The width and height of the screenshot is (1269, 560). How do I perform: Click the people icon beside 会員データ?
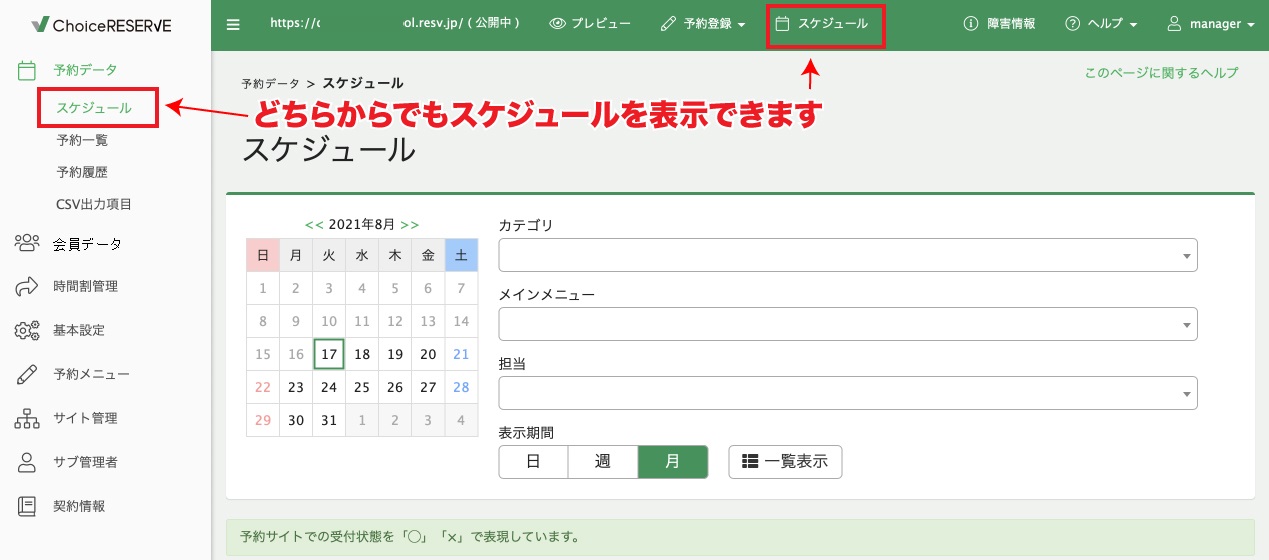click(x=27, y=243)
